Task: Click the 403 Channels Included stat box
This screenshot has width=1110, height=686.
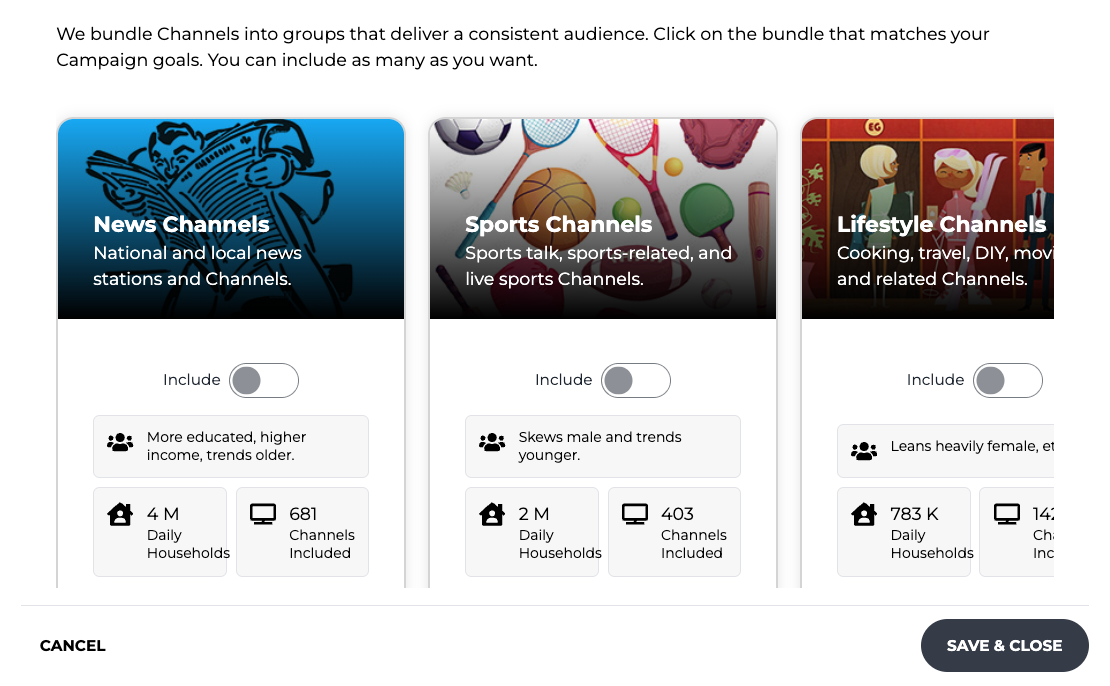Action: 674,532
